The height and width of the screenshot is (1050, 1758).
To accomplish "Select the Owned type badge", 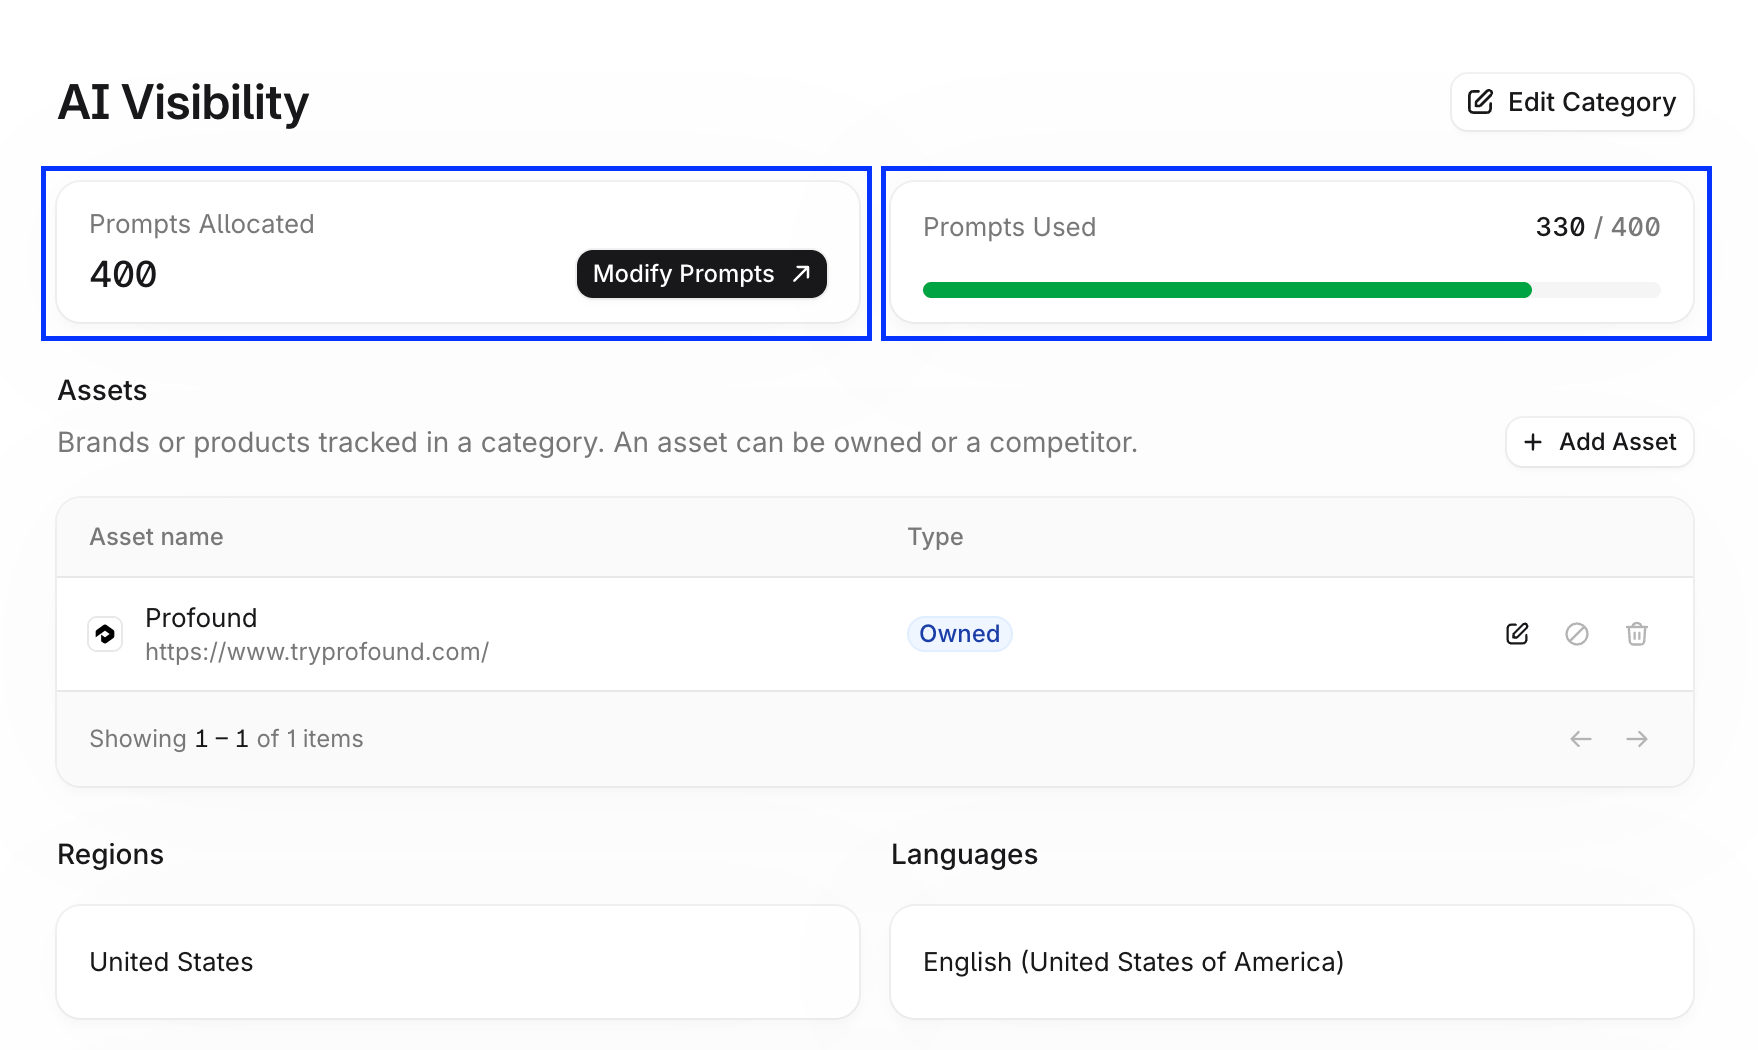I will click(960, 634).
